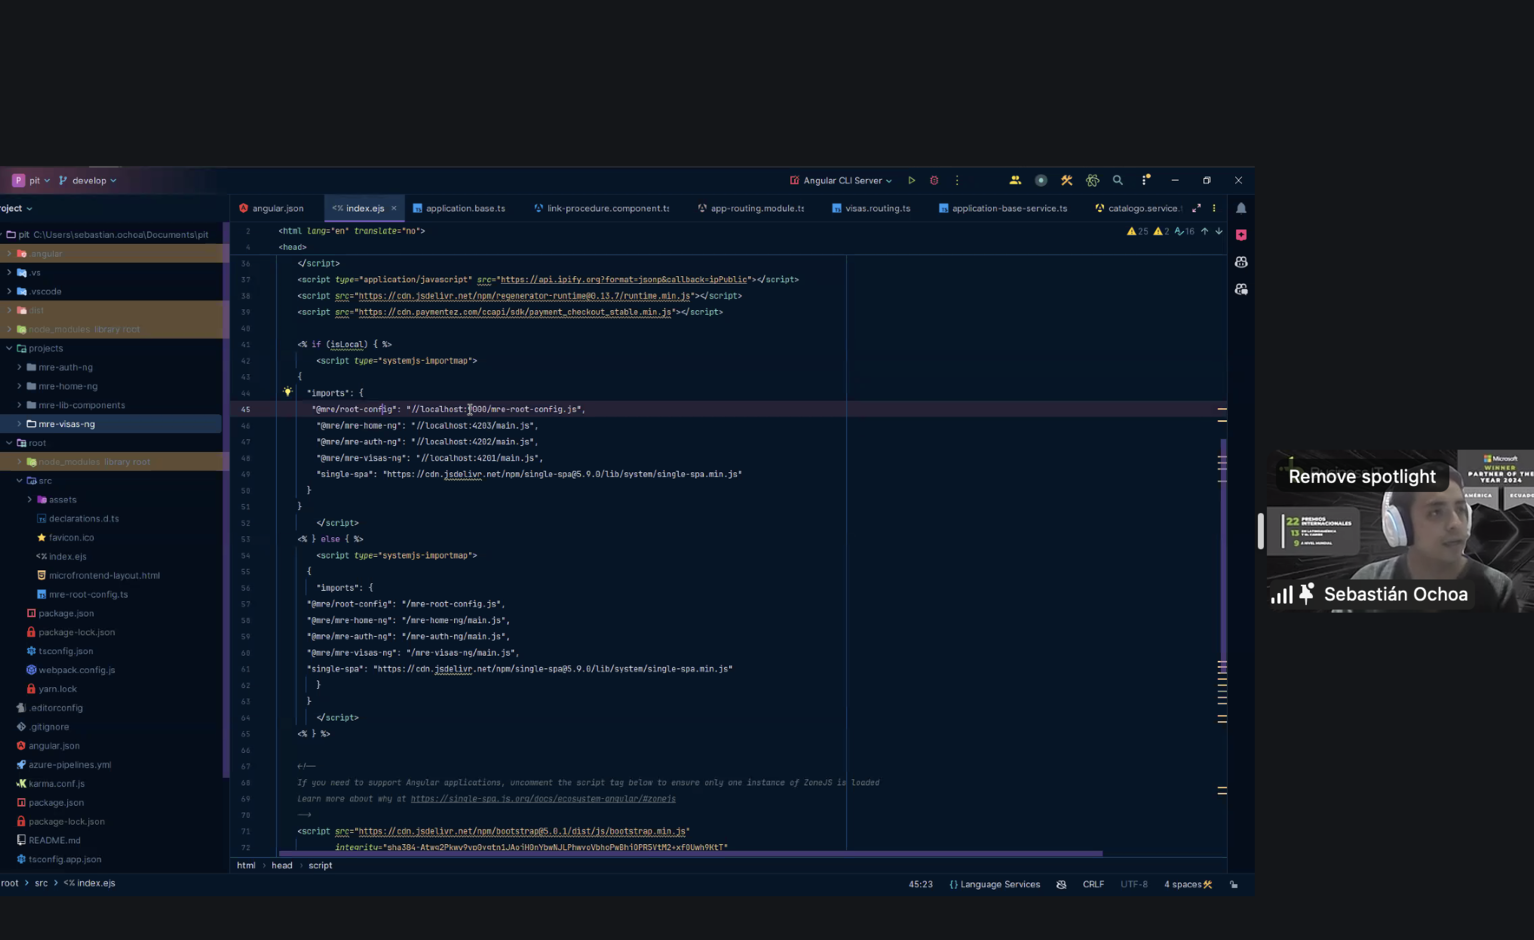This screenshot has height=940, width=1534.
Task: Click the UTF-8 encoding indicator
Action: click(1134, 884)
